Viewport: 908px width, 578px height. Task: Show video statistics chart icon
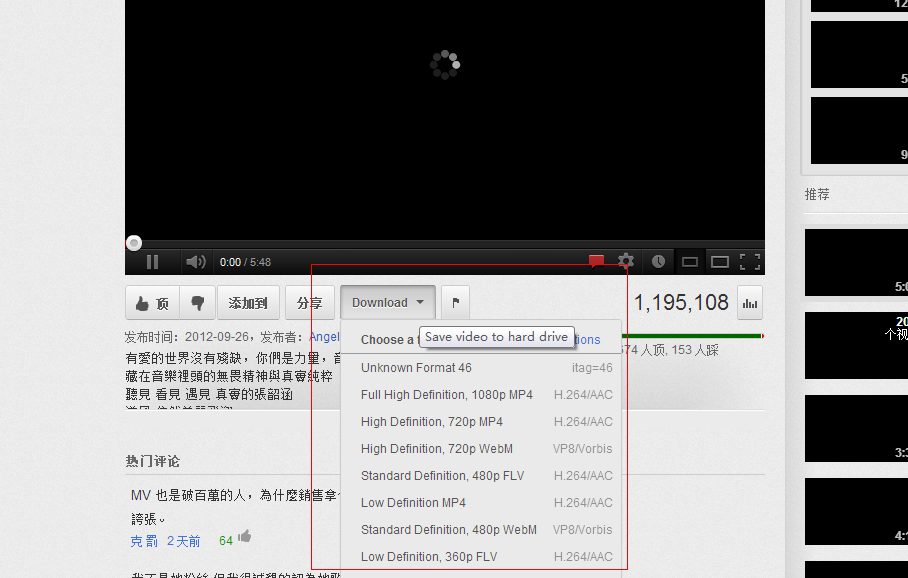pos(750,303)
